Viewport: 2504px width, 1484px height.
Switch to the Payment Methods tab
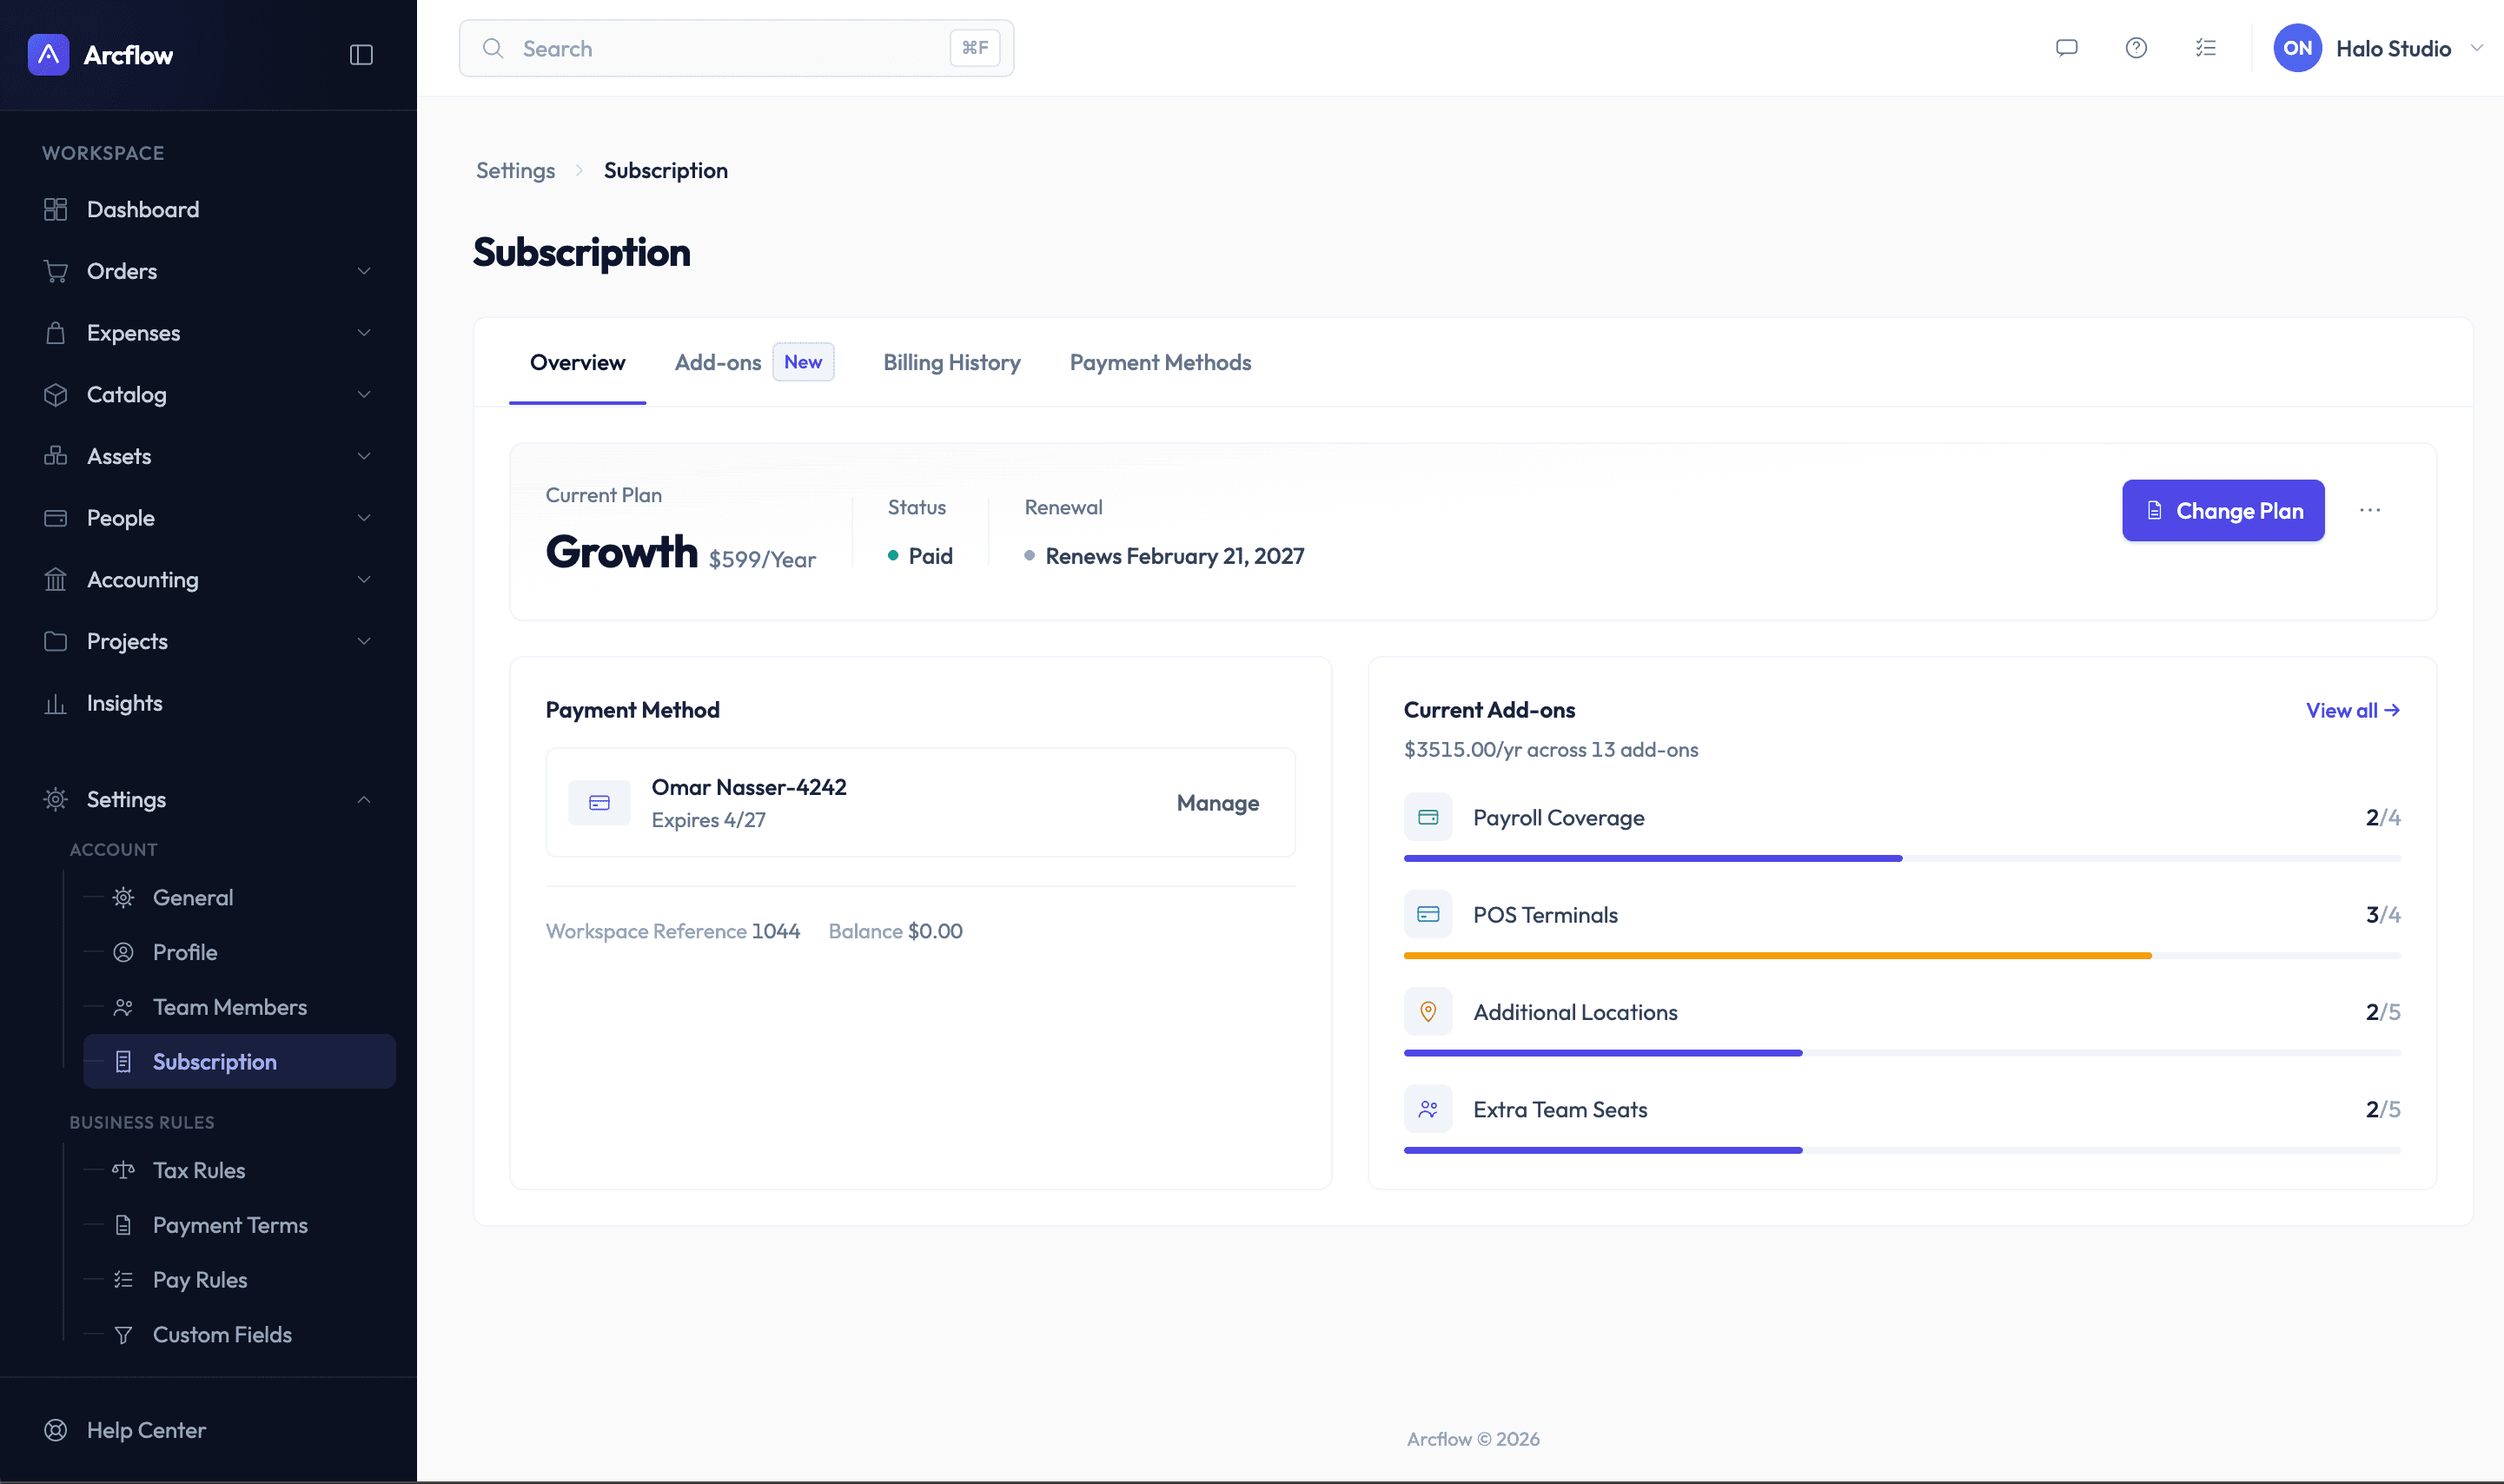tap(1160, 362)
